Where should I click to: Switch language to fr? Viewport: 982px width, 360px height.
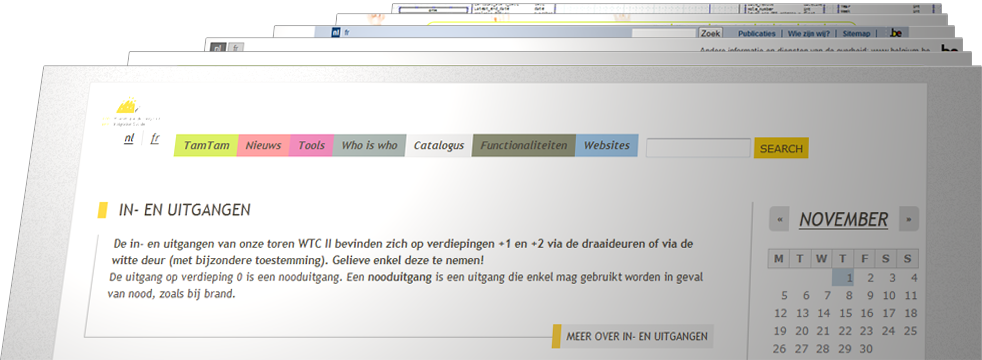coord(155,138)
